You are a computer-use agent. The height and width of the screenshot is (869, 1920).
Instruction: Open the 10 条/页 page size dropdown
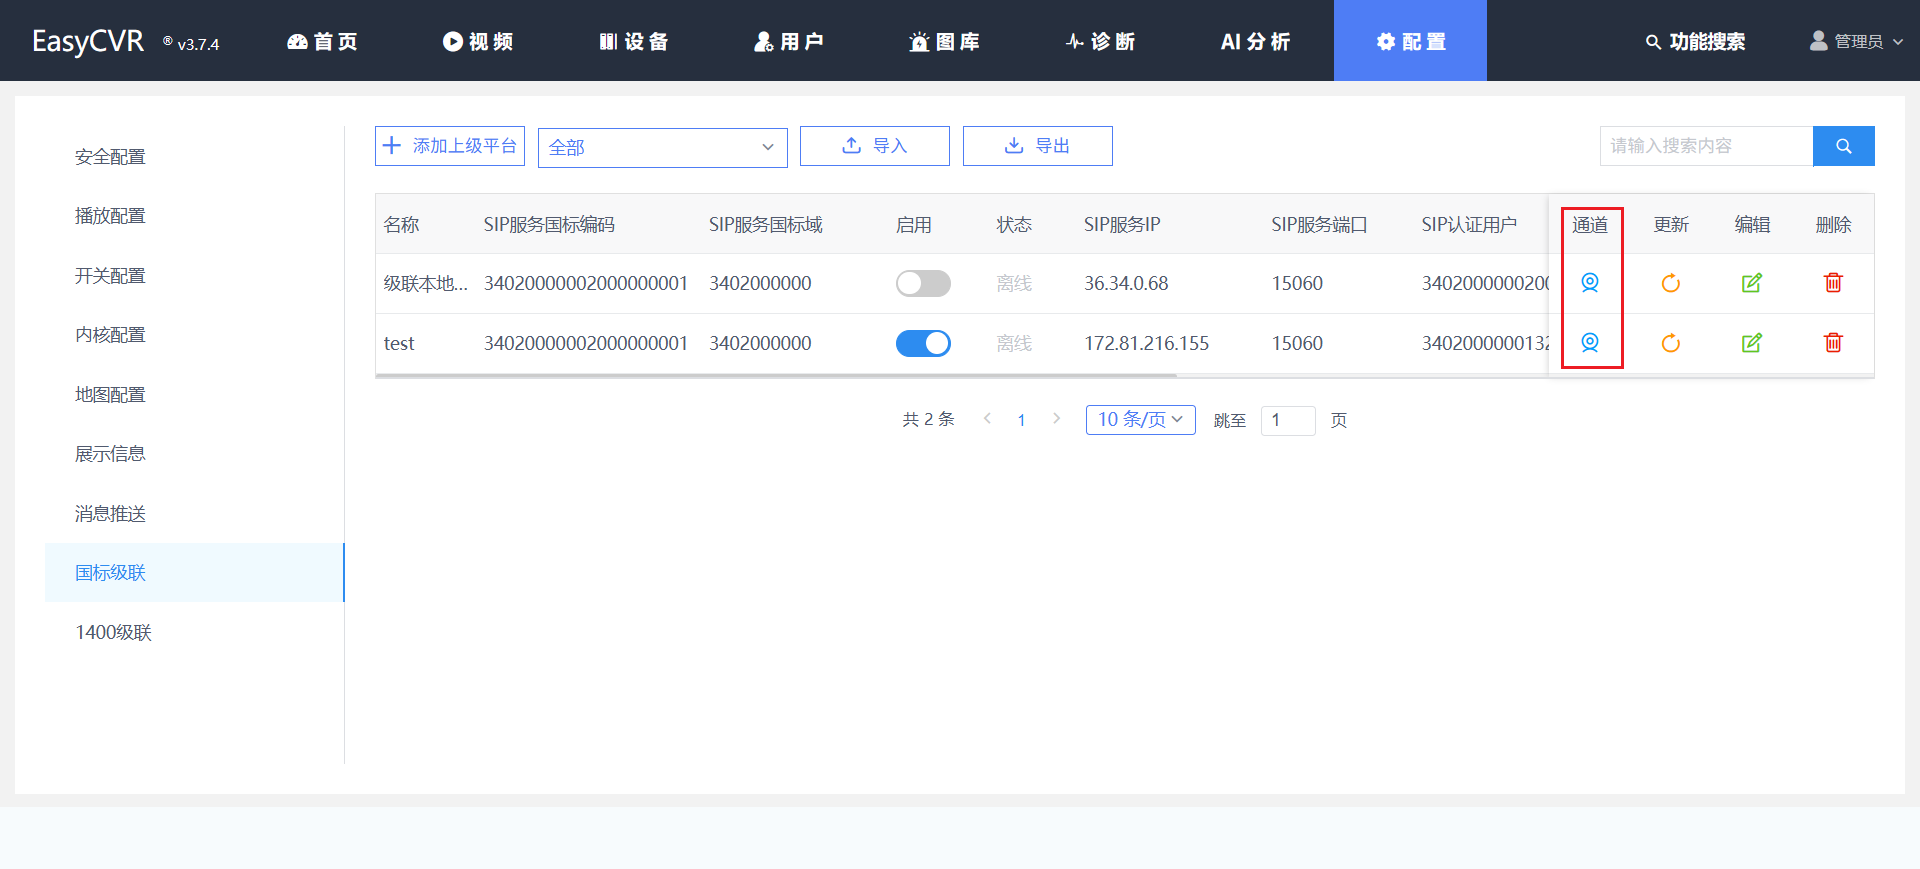pos(1140,420)
